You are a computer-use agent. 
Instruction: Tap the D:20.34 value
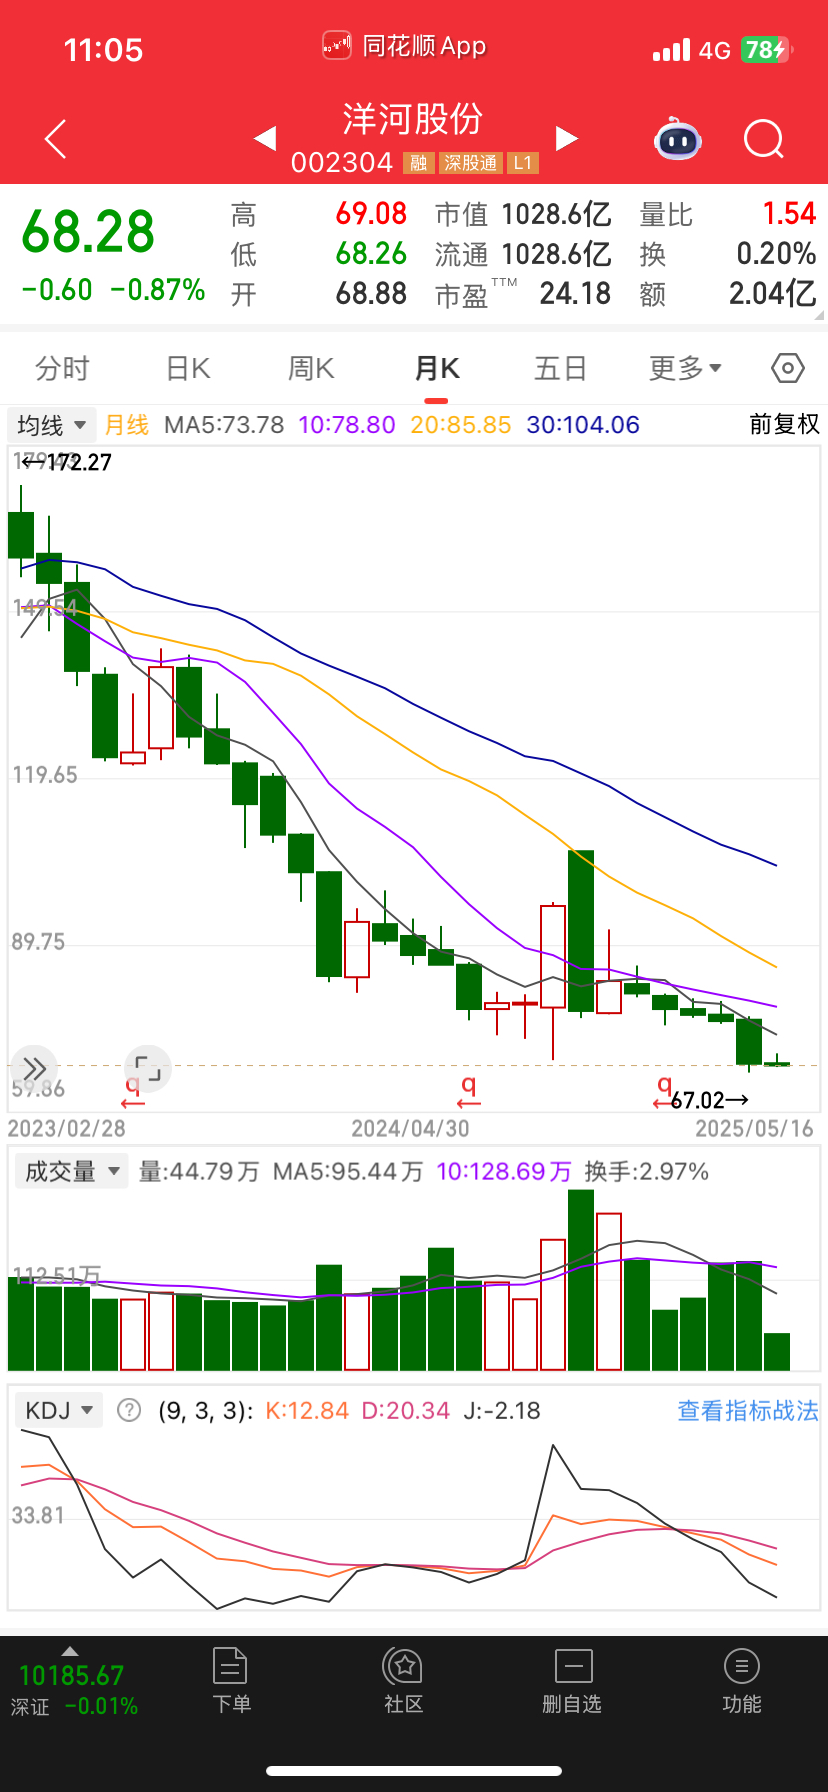(x=406, y=1410)
